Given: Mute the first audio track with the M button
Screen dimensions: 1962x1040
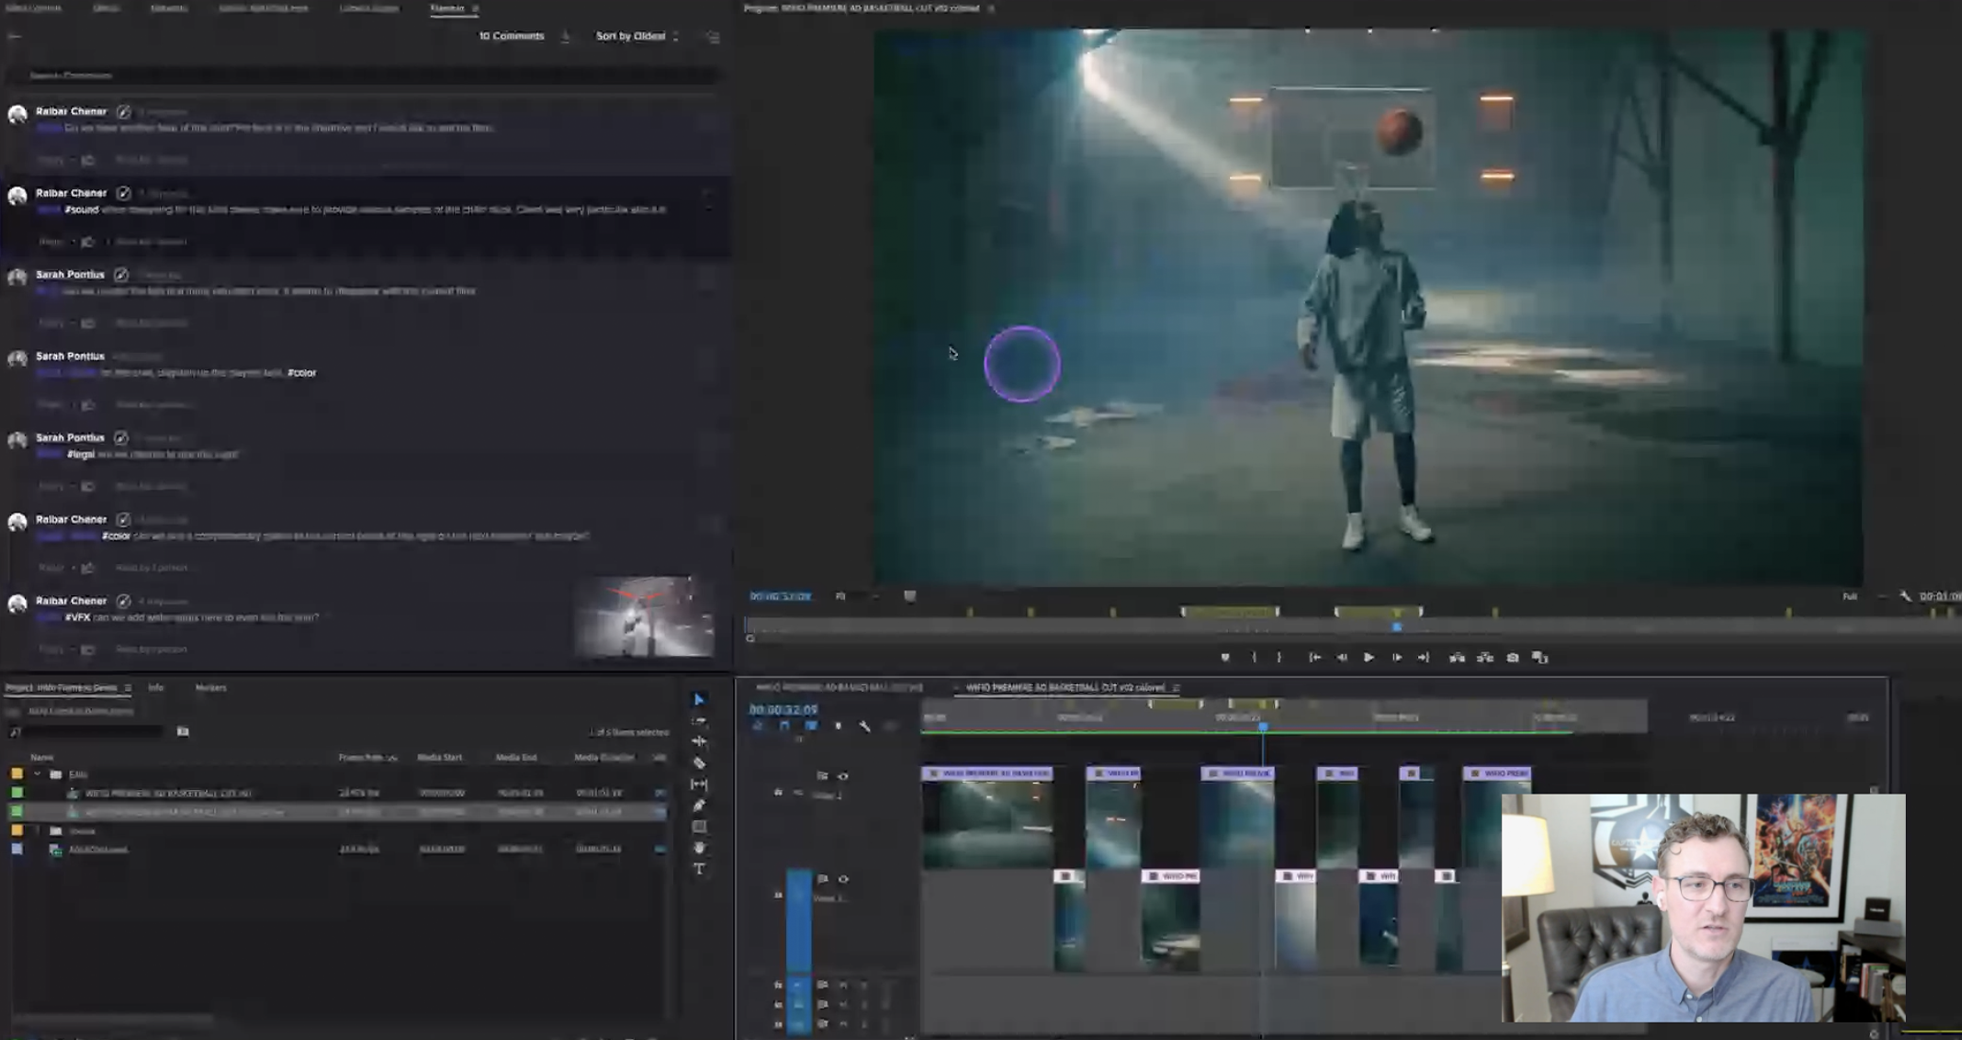Looking at the screenshot, I should (x=844, y=985).
